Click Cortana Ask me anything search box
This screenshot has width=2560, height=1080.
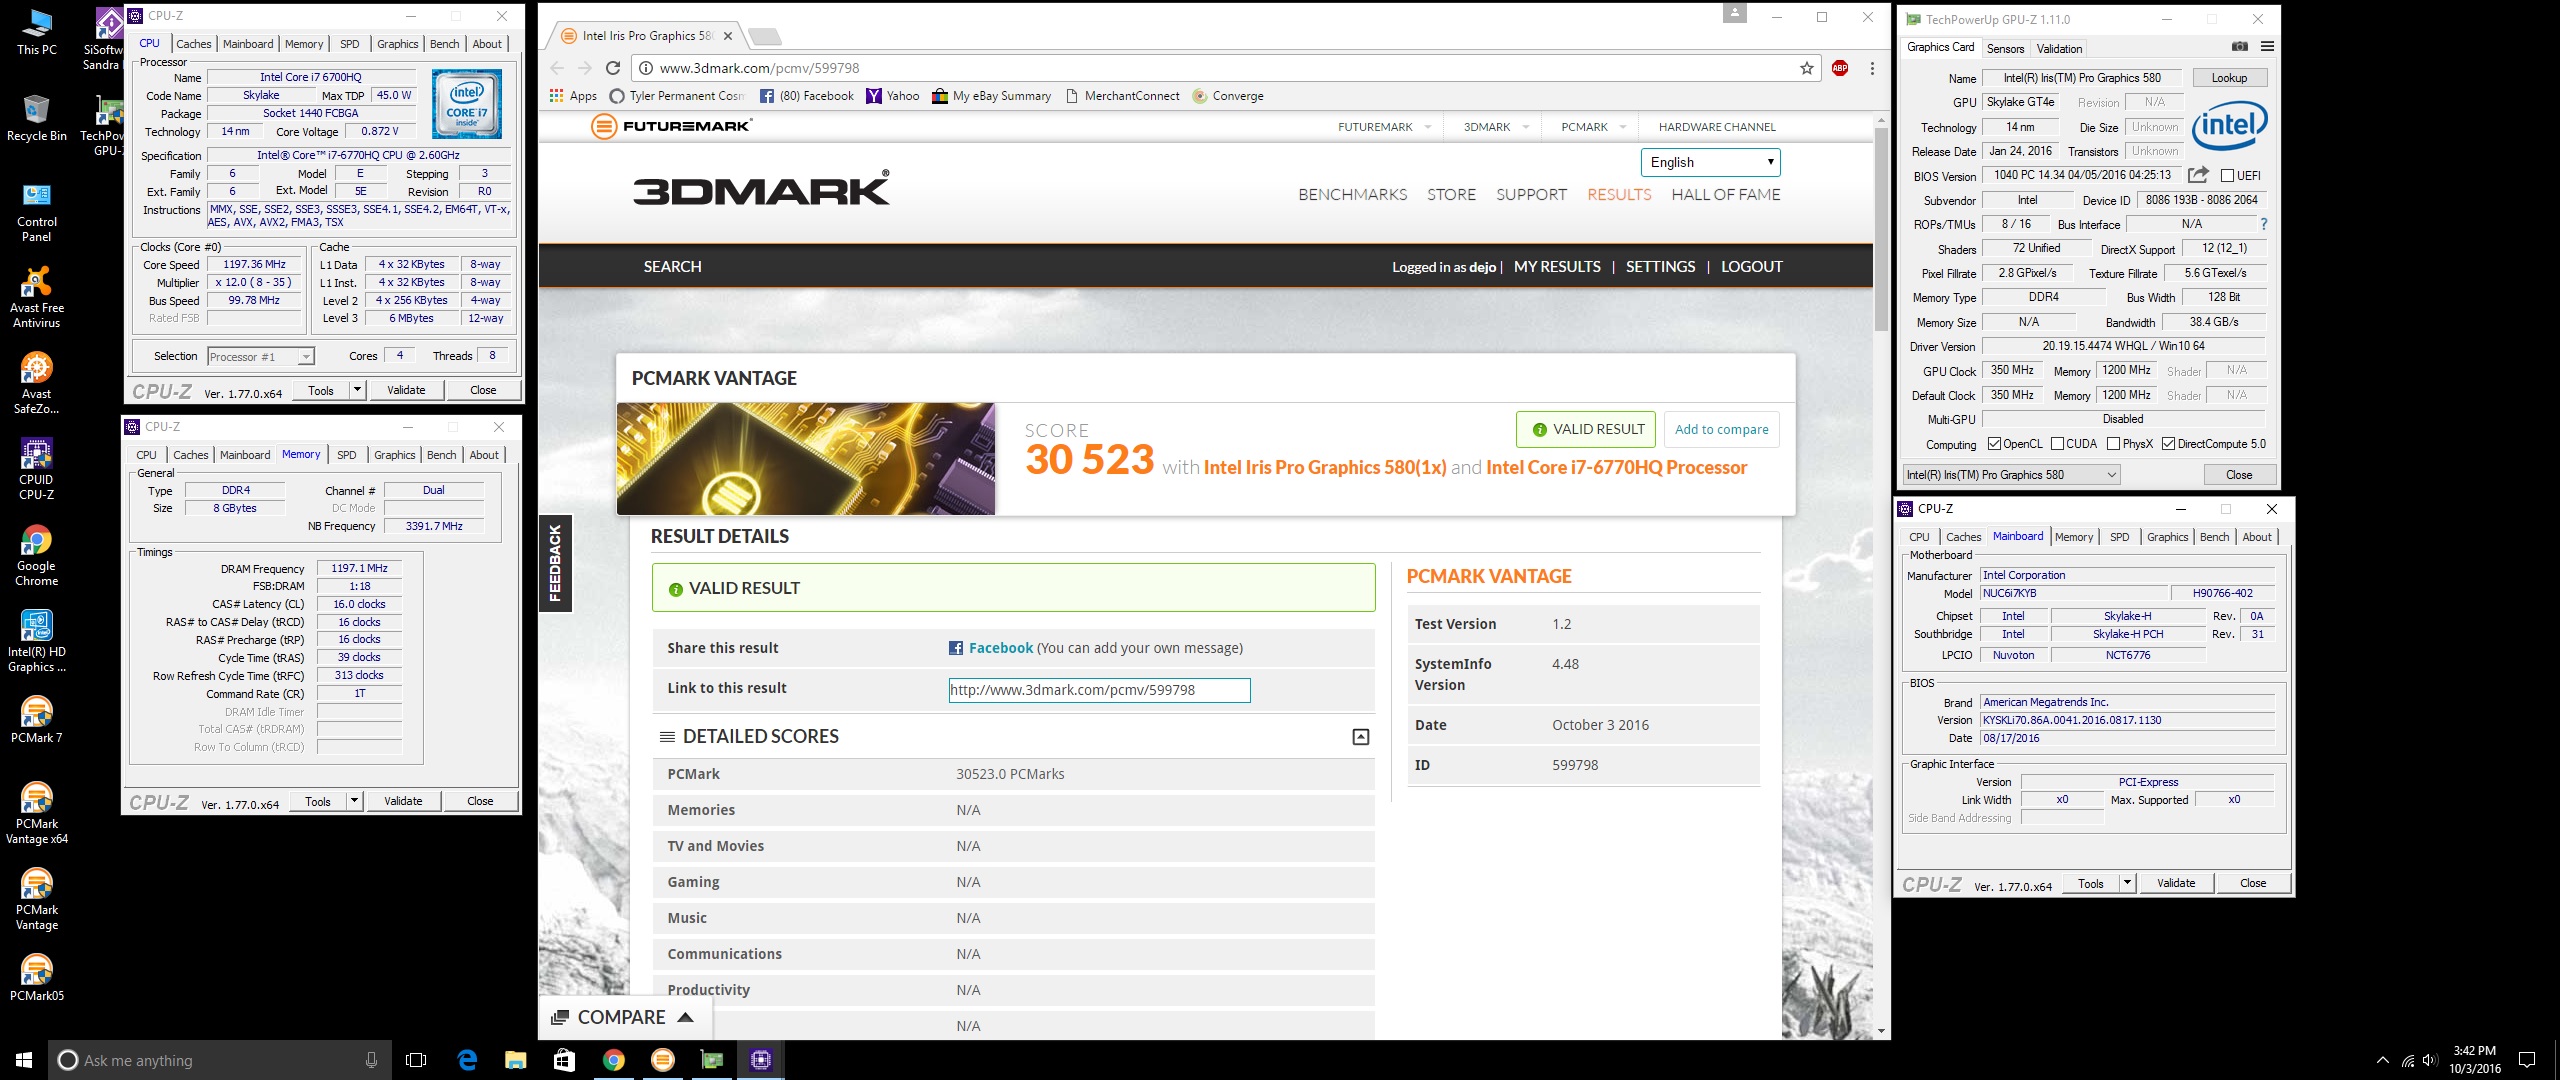(219, 1060)
